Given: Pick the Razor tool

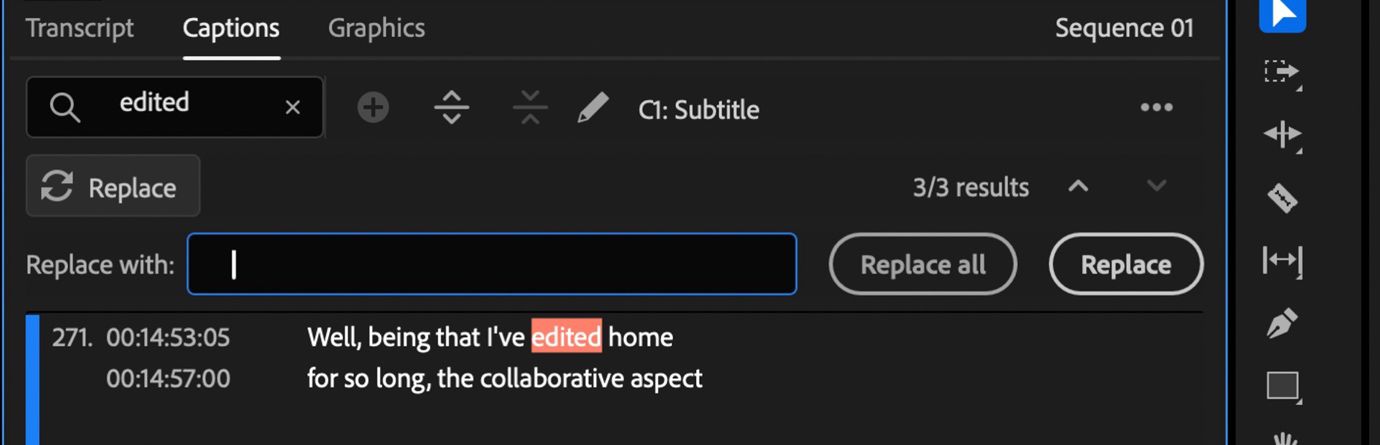Looking at the screenshot, I should pyautogui.click(x=1282, y=198).
